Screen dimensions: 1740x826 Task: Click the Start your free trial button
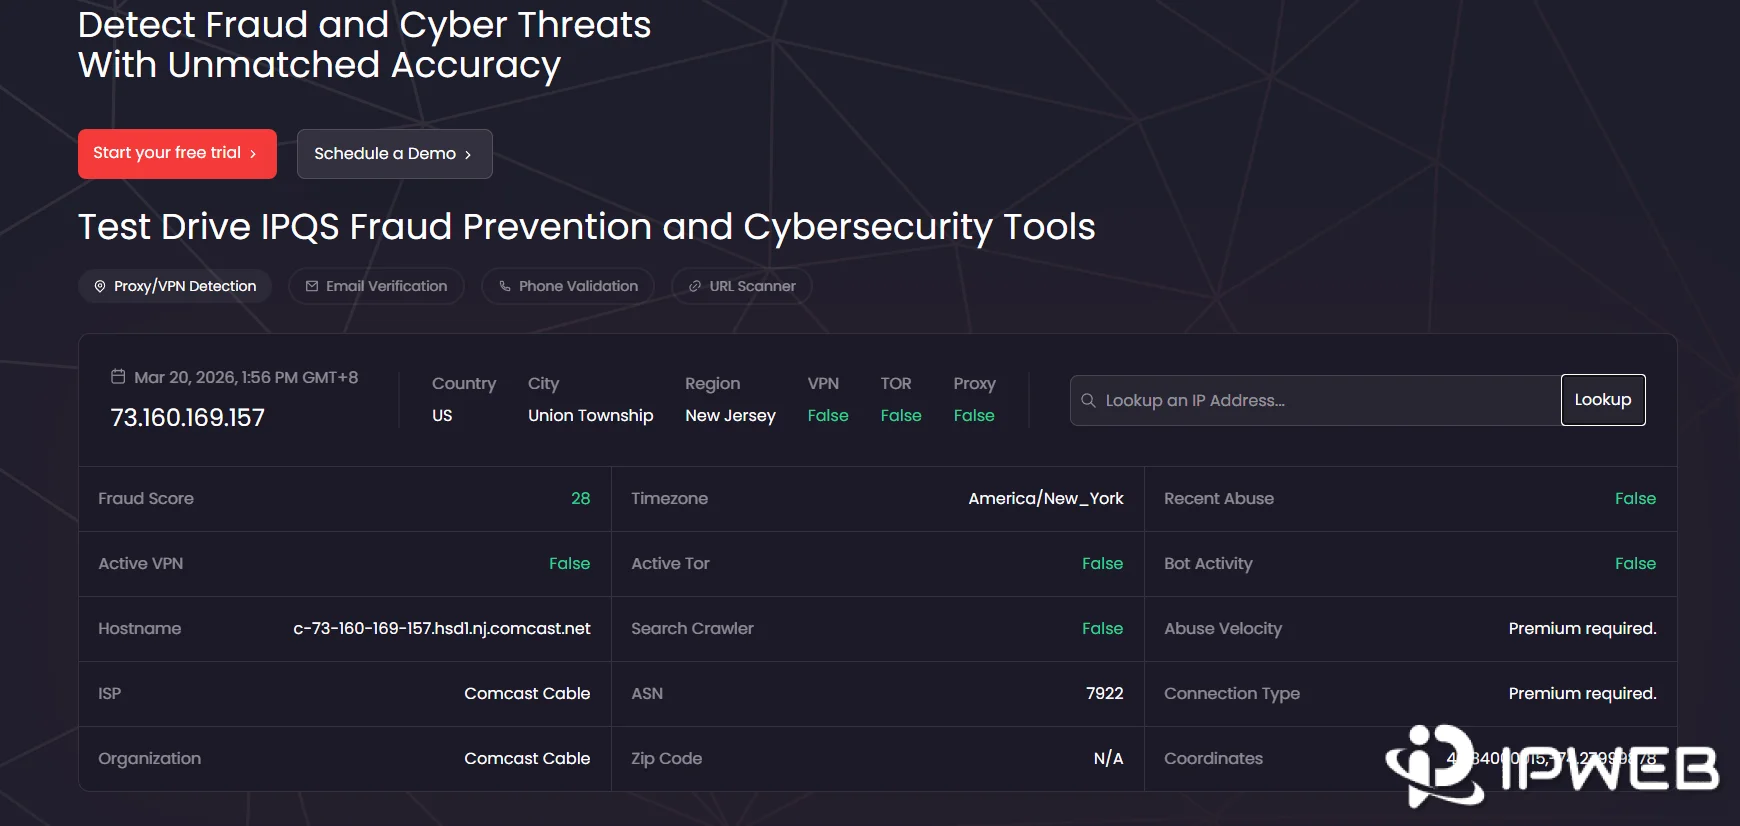pyautogui.click(x=176, y=154)
